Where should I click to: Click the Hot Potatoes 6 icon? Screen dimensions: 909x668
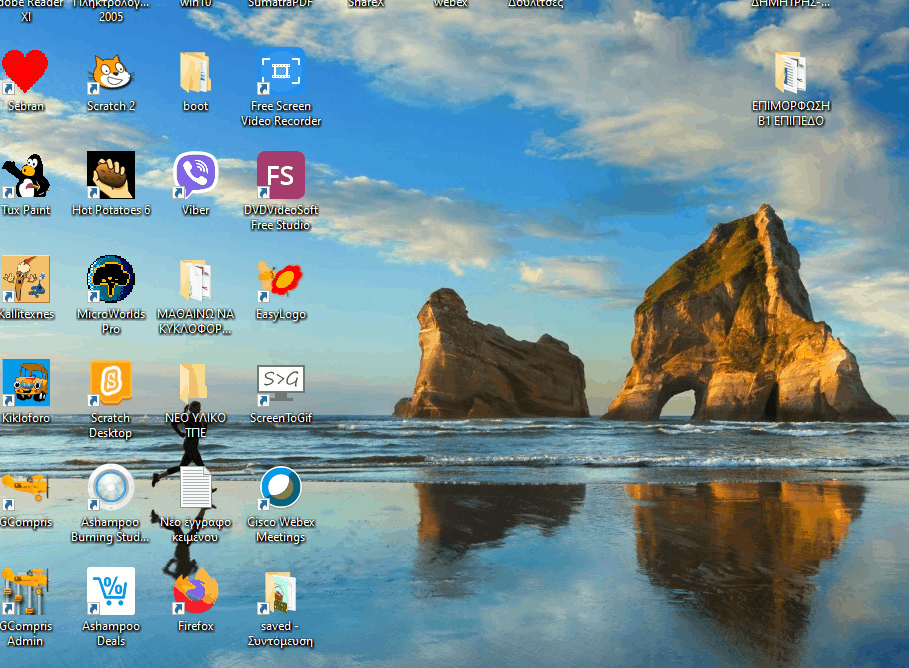111,177
